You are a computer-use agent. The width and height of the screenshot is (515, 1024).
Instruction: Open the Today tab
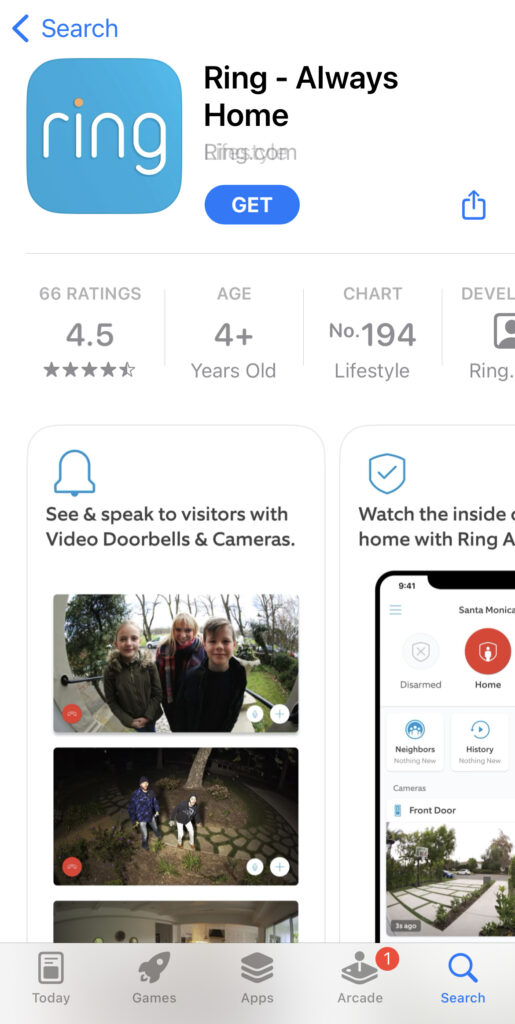coord(51,978)
